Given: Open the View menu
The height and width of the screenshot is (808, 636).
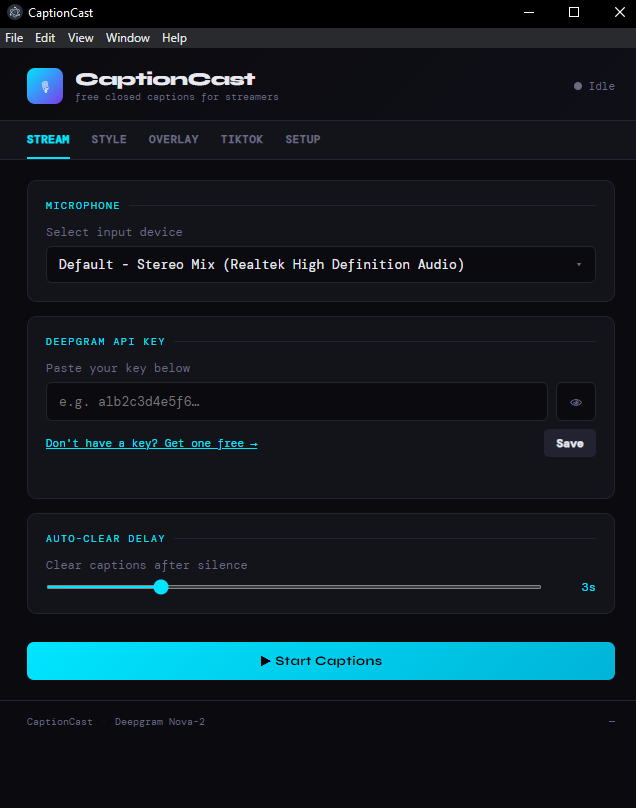Looking at the screenshot, I should coord(81,38).
